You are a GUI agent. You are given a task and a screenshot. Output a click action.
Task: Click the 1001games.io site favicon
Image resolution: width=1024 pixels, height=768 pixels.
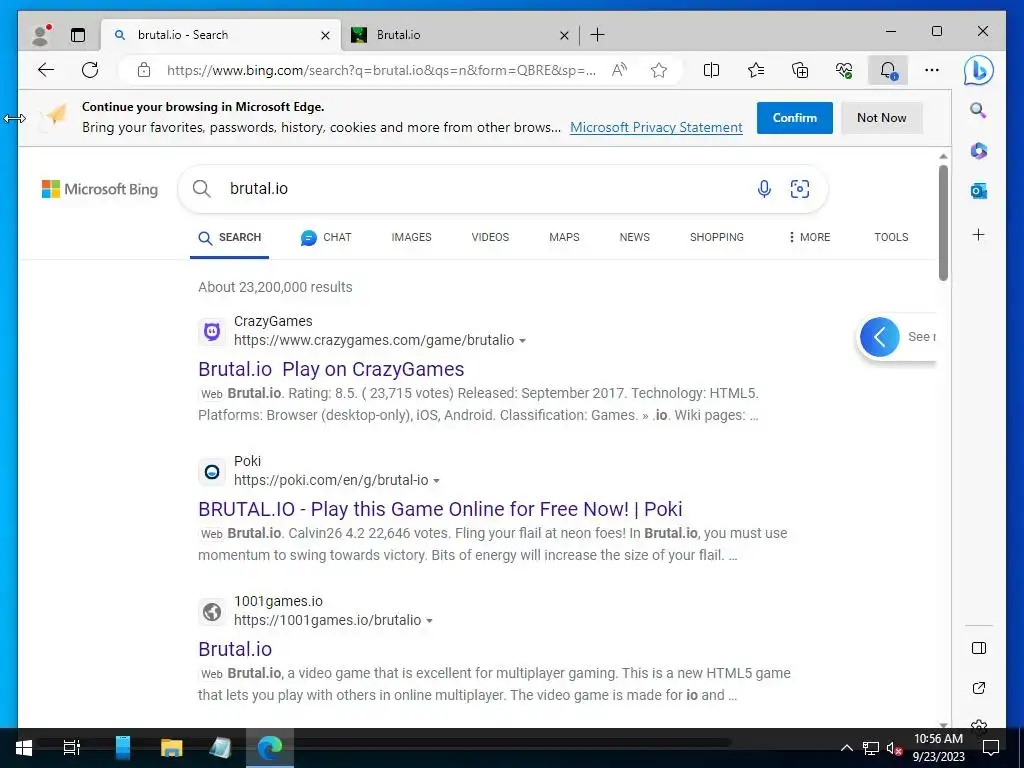click(212, 612)
